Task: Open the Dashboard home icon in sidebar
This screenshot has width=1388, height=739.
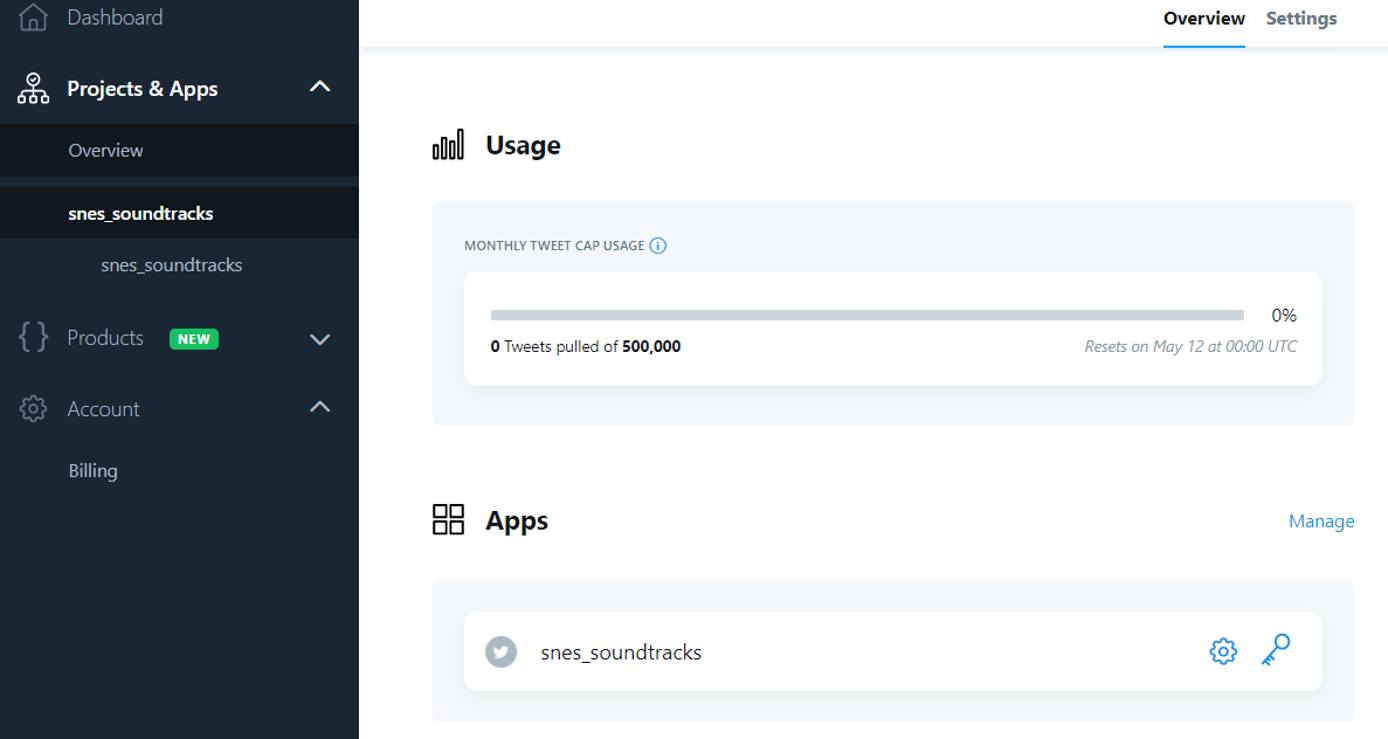Action: [x=32, y=17]
